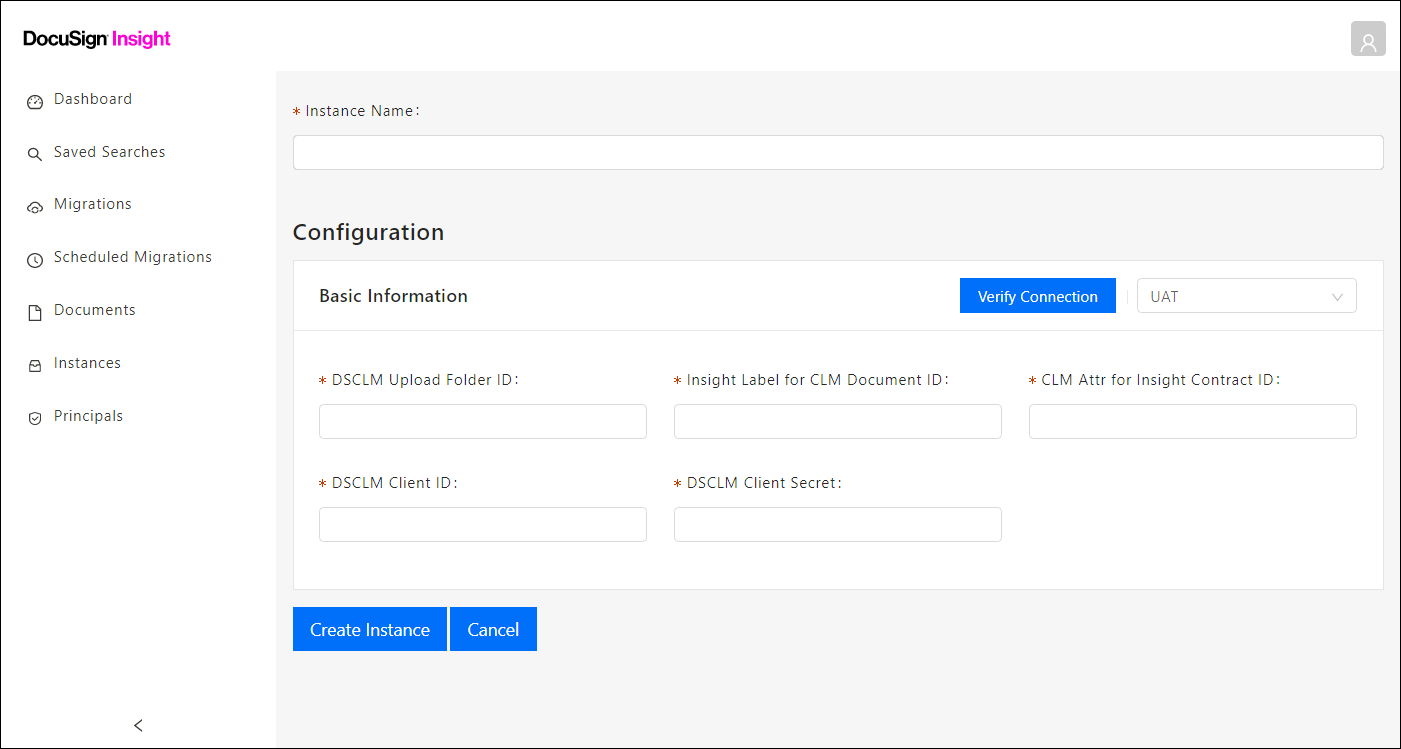Focus the Instance Name field
Screen dimensions: 1401x749
838,153
